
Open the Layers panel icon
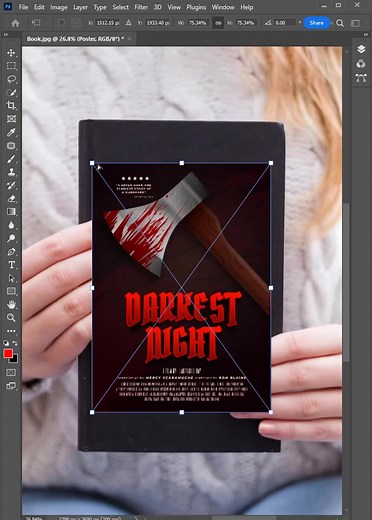[x=361, y=49]
